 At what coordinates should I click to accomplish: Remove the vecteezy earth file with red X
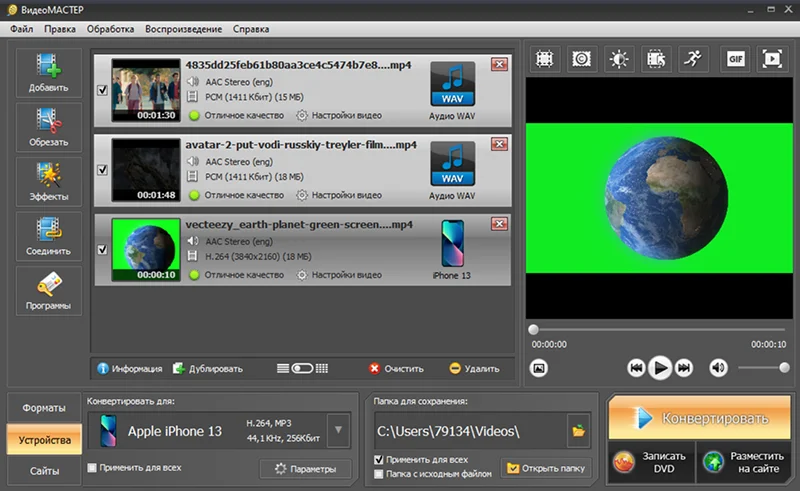click(499, 224)
